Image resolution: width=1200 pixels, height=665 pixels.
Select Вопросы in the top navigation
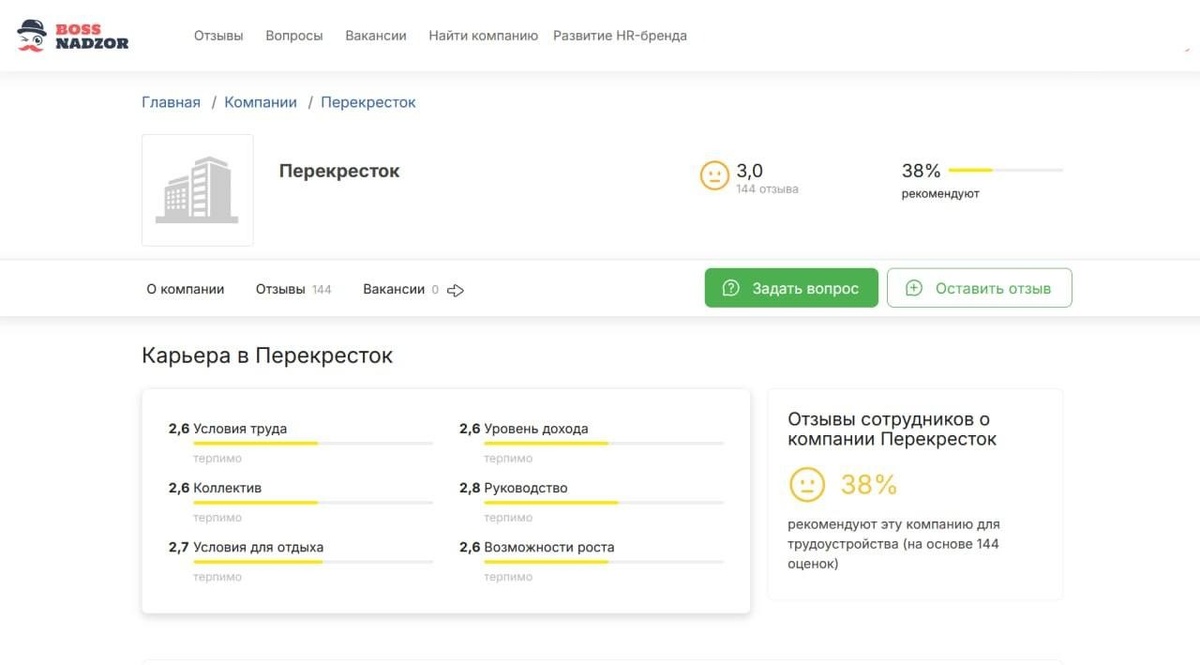(x=293, y=35)
